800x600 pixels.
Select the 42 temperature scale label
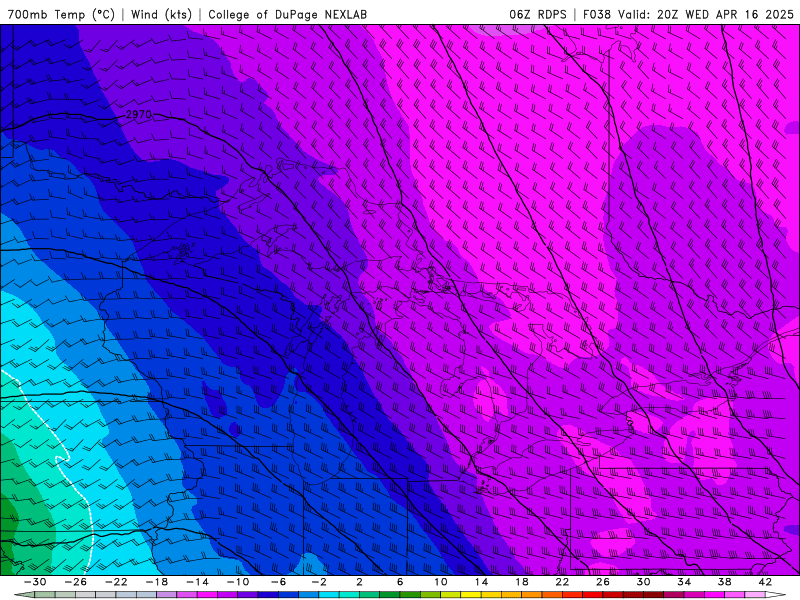click(765, 582)
